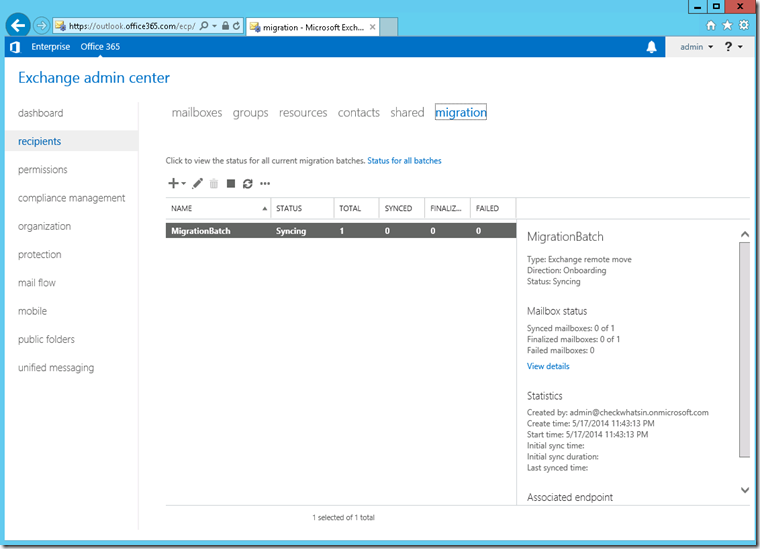Click the Enterprise header link
Image resolution: width=760 pixels, height=549 pixels.
click(x=50, y=47)
